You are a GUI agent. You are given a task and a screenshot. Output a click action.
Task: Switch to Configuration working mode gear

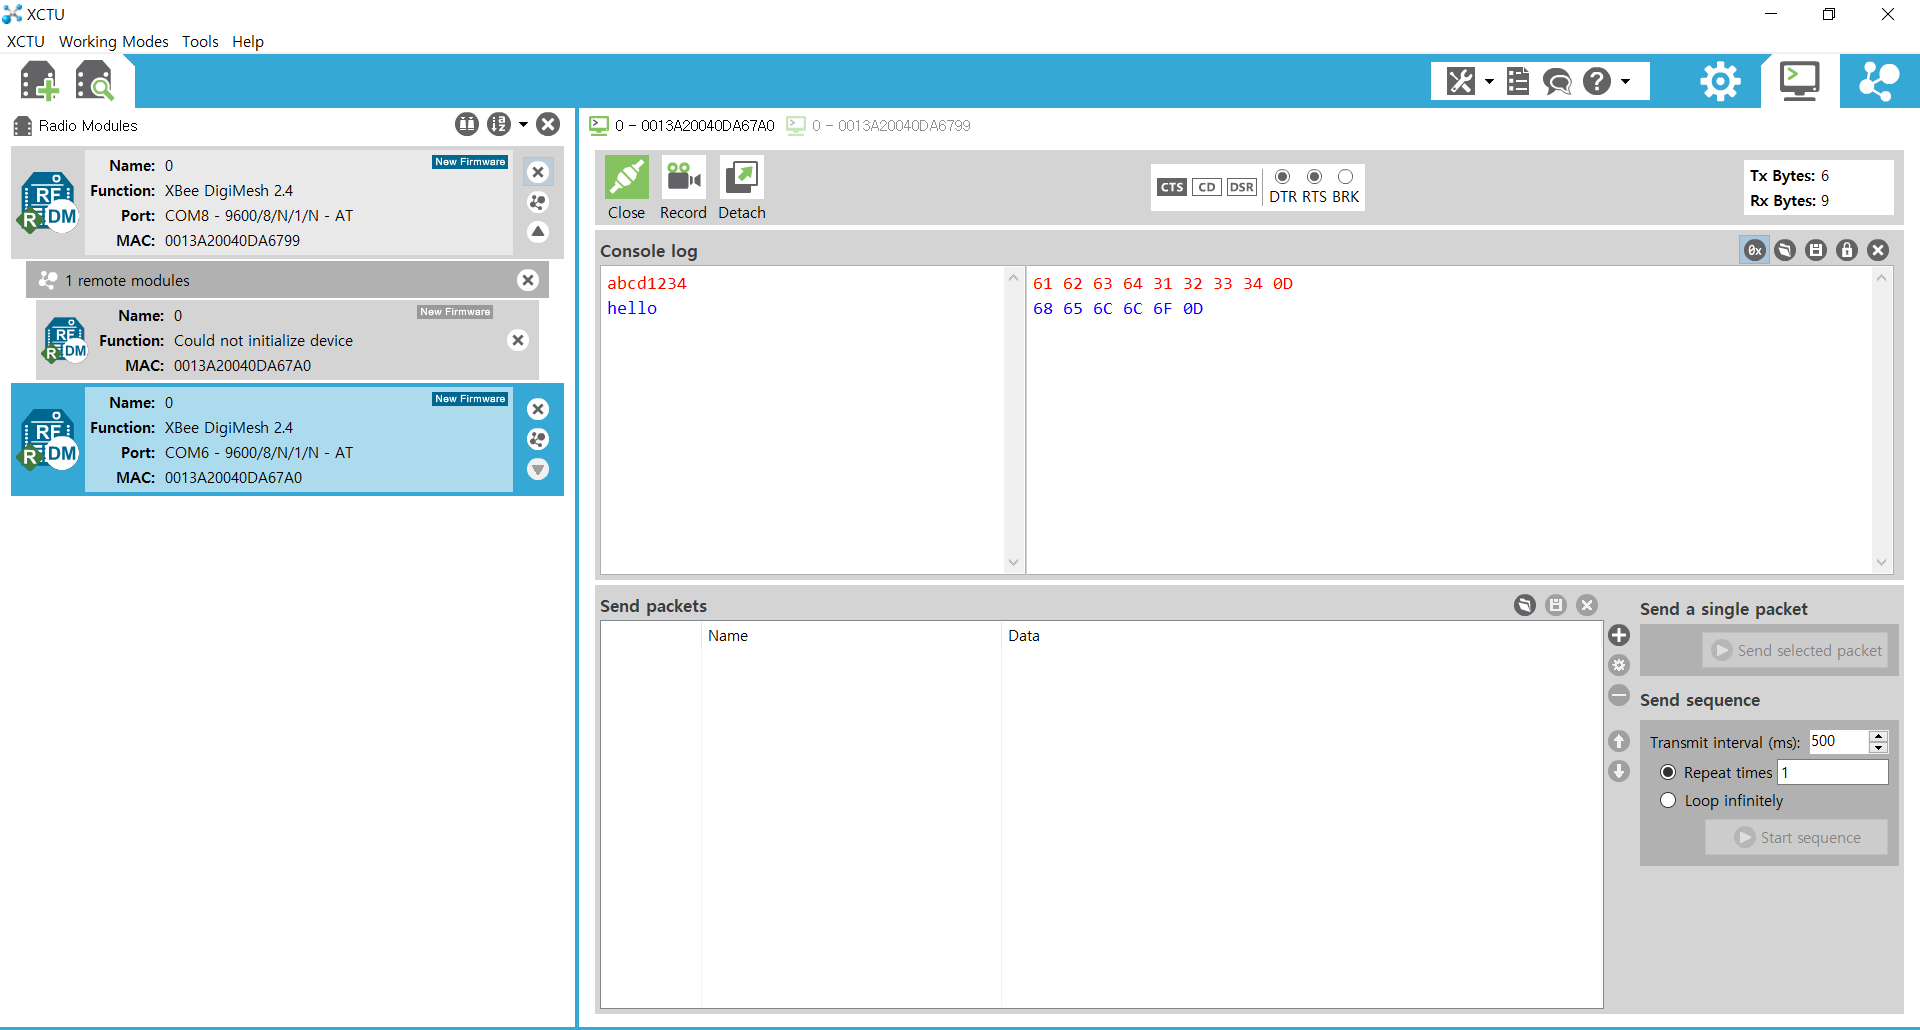[1720, 81]
